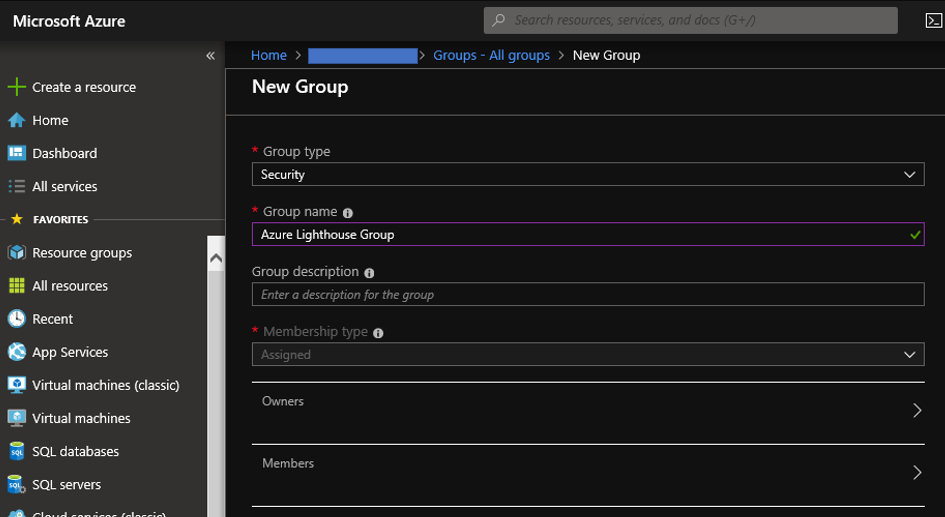
Task: Click the Favorites star icon
Action: (17, 219)
